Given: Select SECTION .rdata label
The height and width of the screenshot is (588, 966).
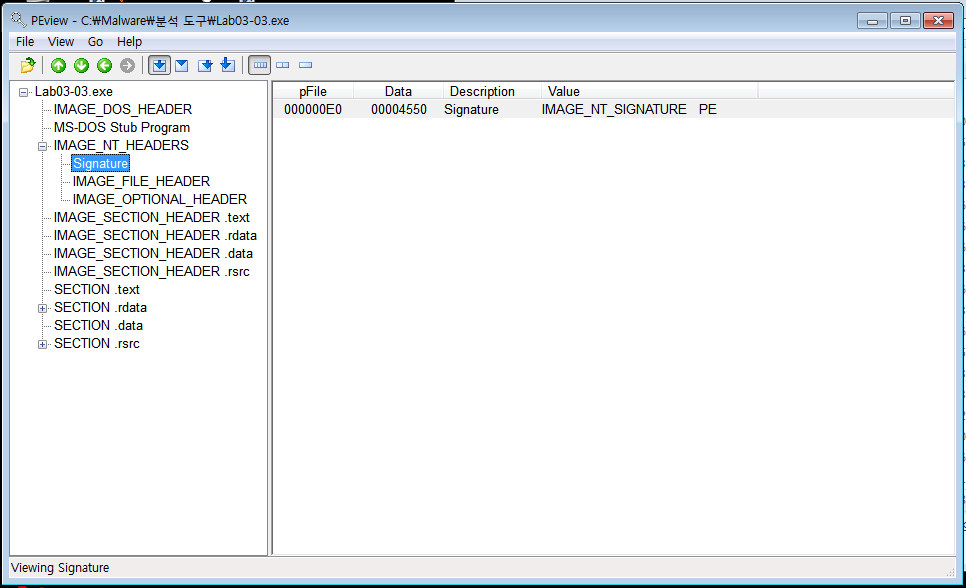Looking at the screenshot, I should 100,308.
